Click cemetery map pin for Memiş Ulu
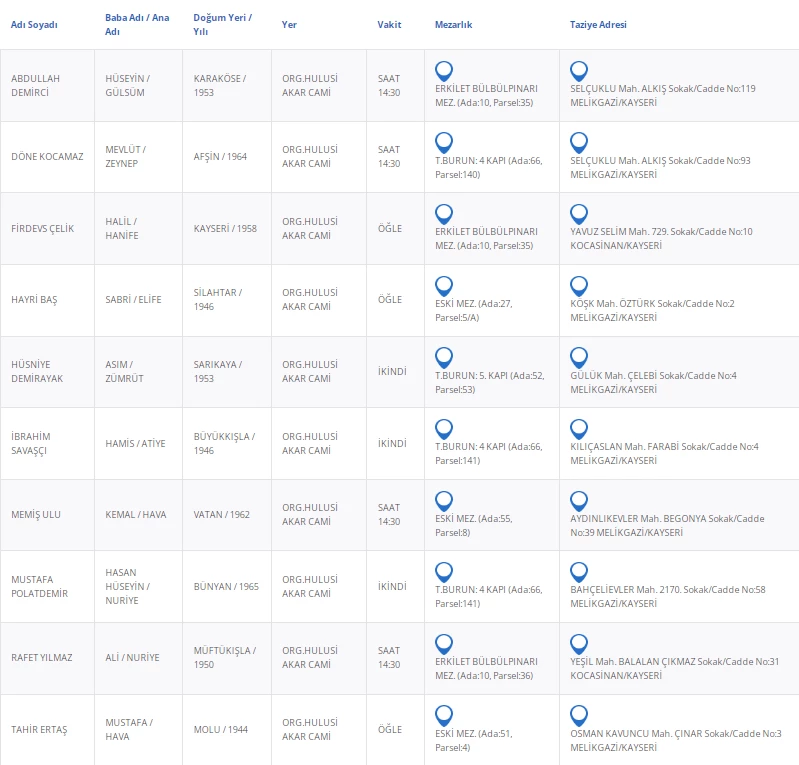The width and height of the screenshot is (799, 765). tap(444, 500)
